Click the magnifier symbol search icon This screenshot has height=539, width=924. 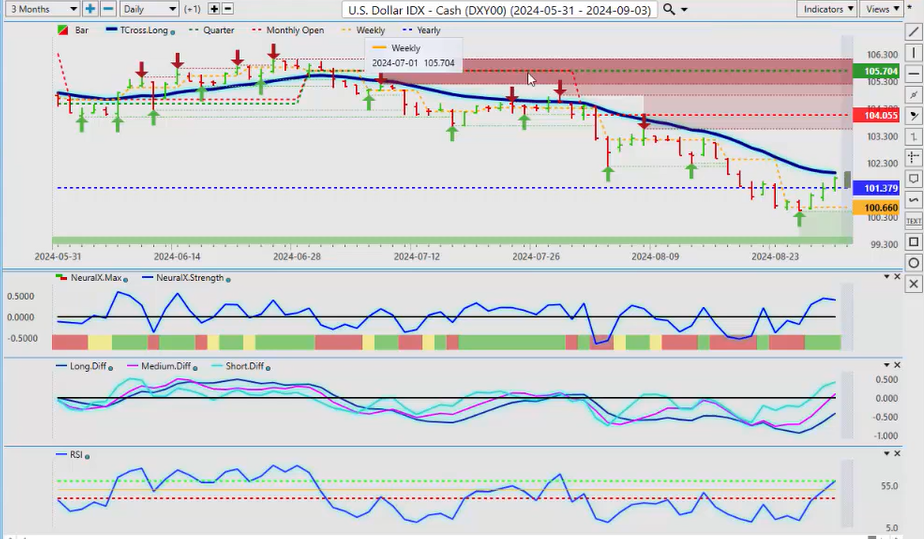coord(669,9)
